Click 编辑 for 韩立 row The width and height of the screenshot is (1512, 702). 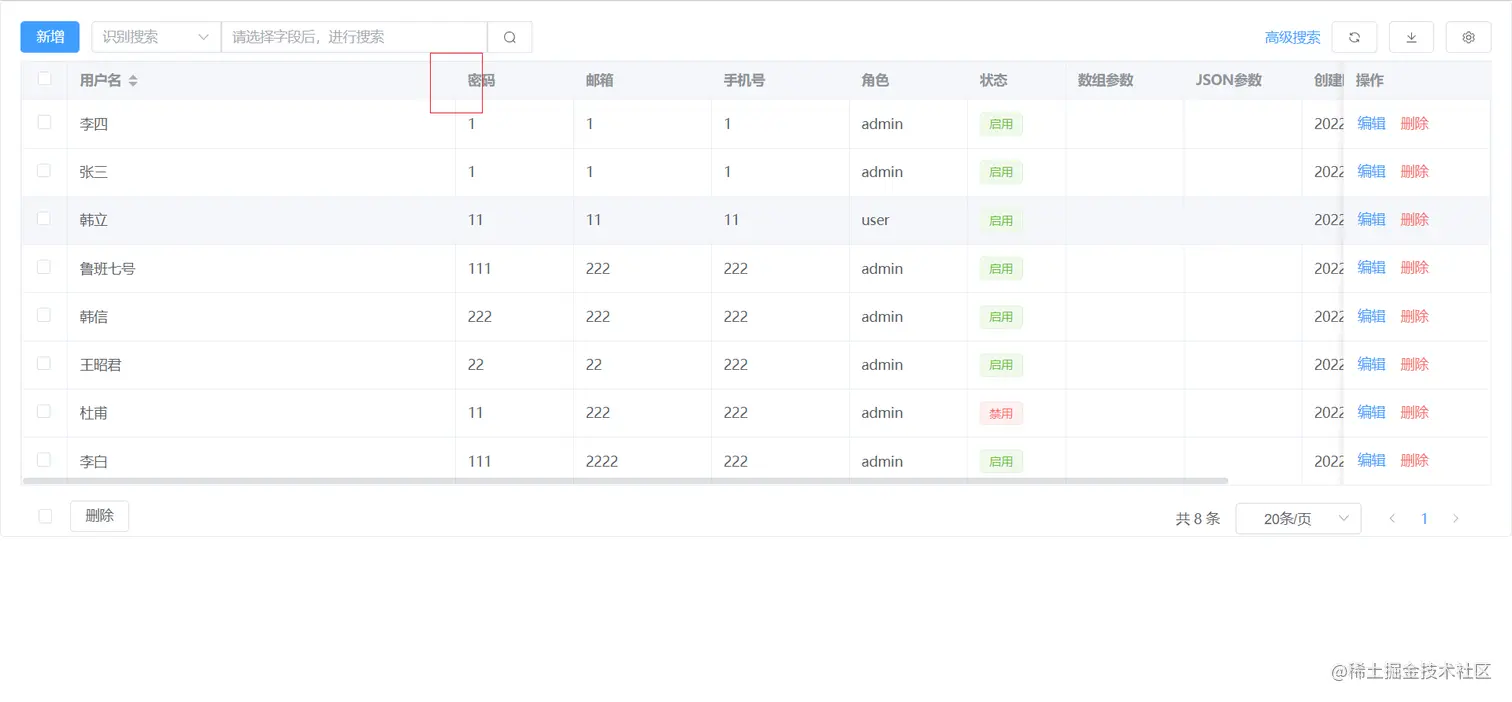coord(1371,219)
